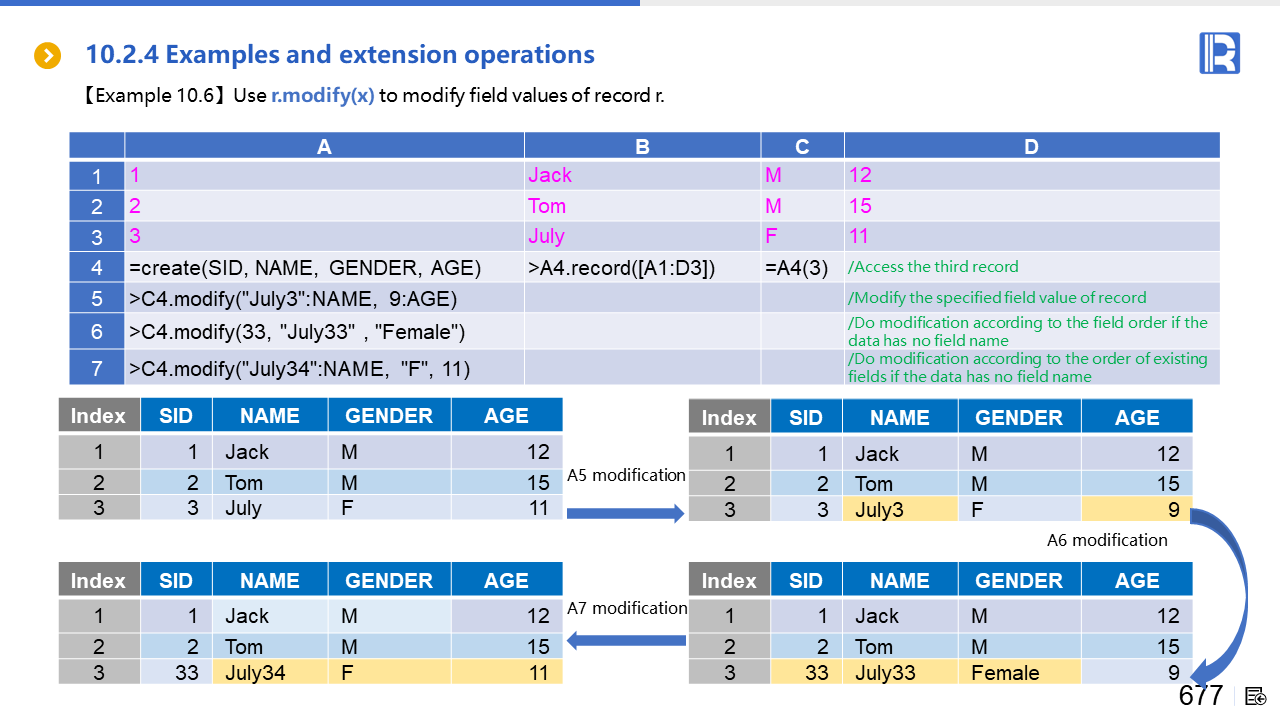
Task: Click the orange chevron icon beside the heading
Action: [x=47, y=56]
